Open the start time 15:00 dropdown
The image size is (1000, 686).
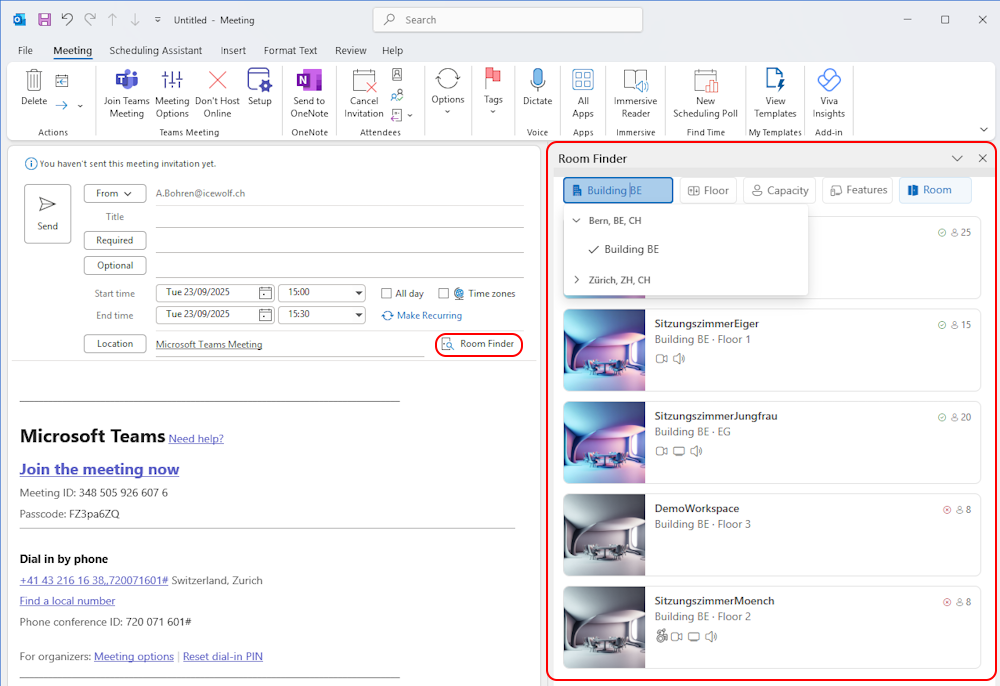pos(359,293)
